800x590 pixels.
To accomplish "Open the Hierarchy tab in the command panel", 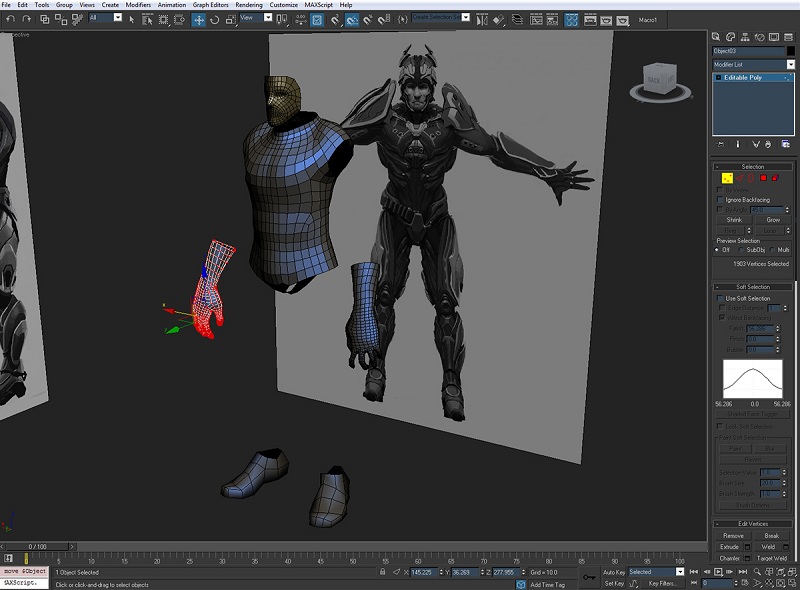I will (x=745, y=37).
